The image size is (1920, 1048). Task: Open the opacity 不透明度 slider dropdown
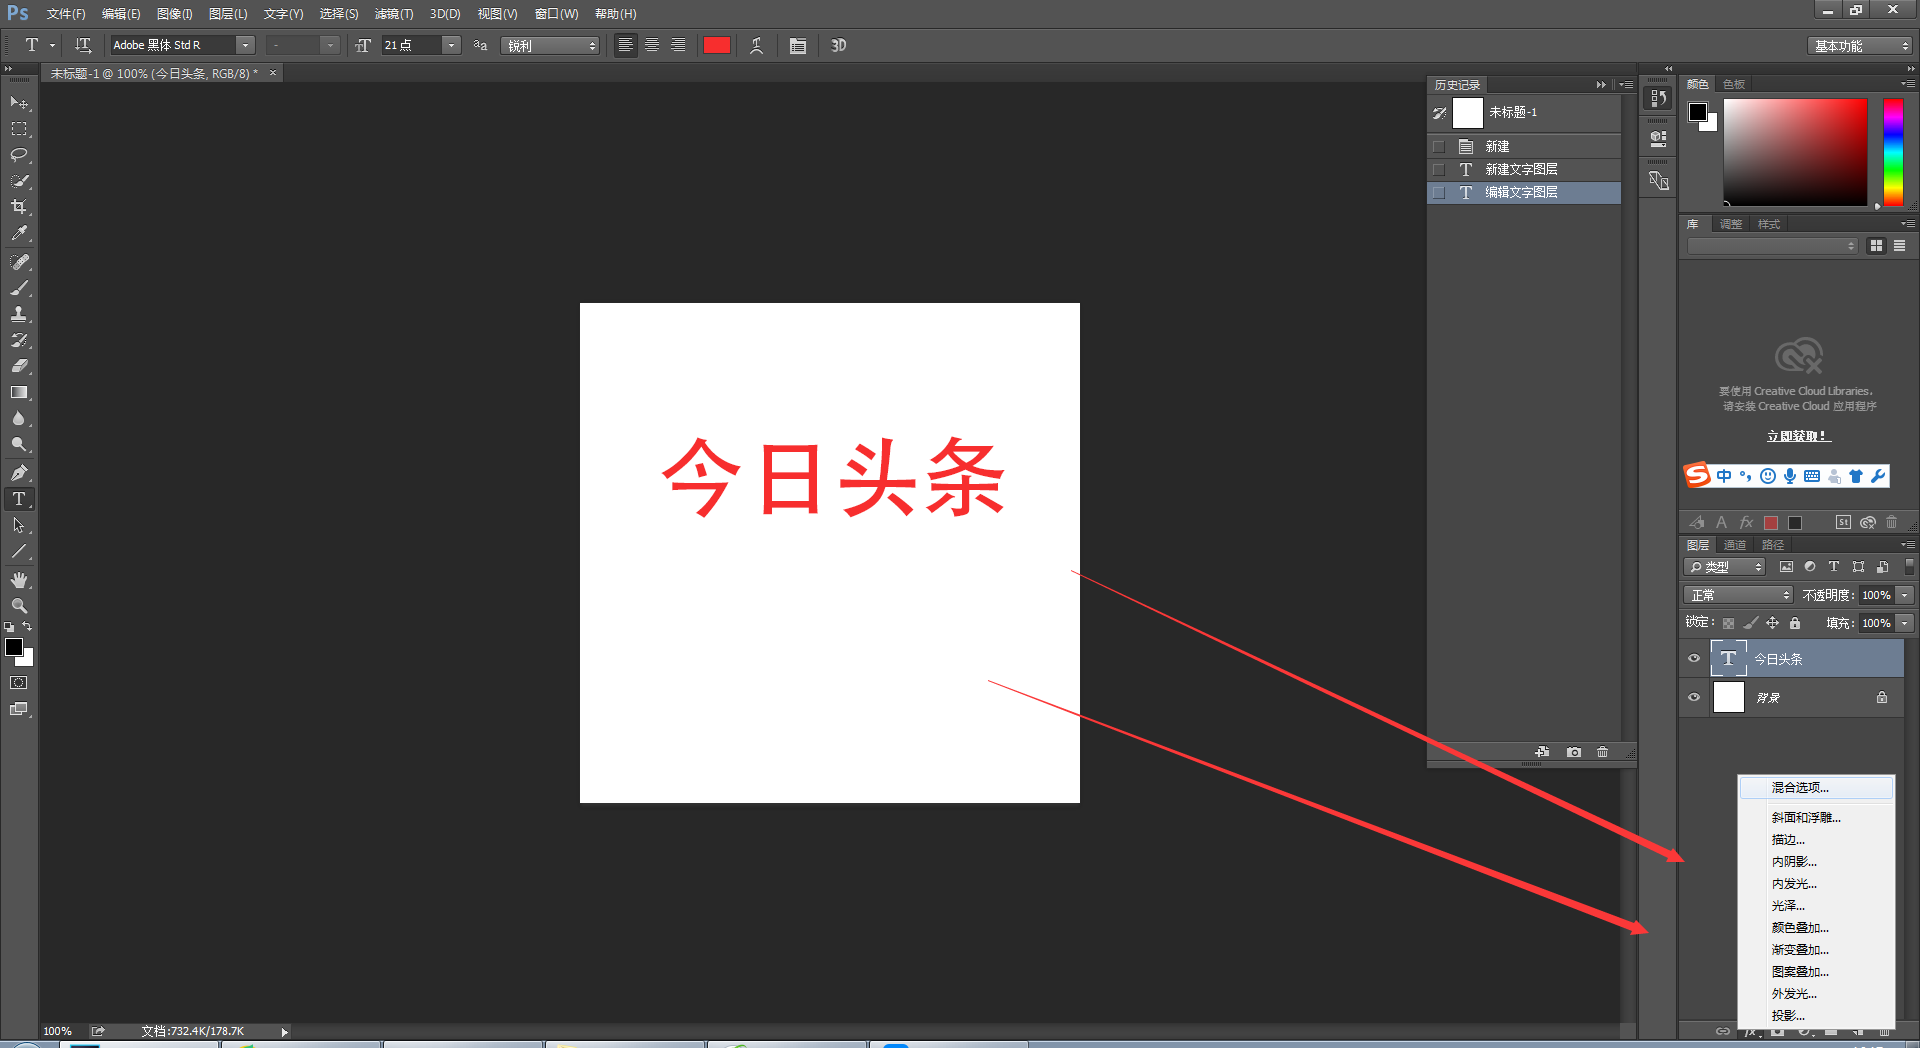click(1905, 595)
